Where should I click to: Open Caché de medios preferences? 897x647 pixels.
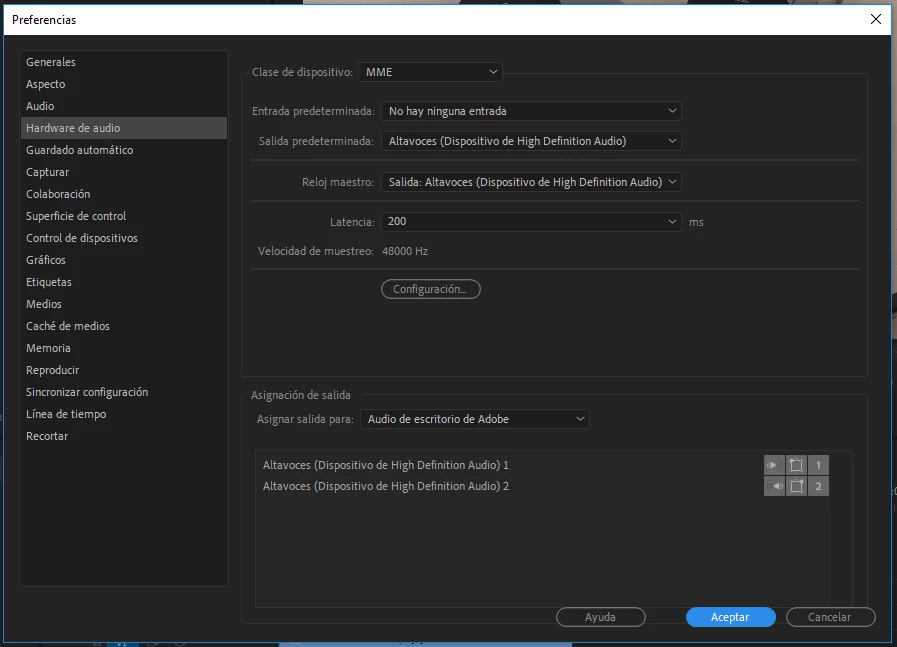coord(124,326)
